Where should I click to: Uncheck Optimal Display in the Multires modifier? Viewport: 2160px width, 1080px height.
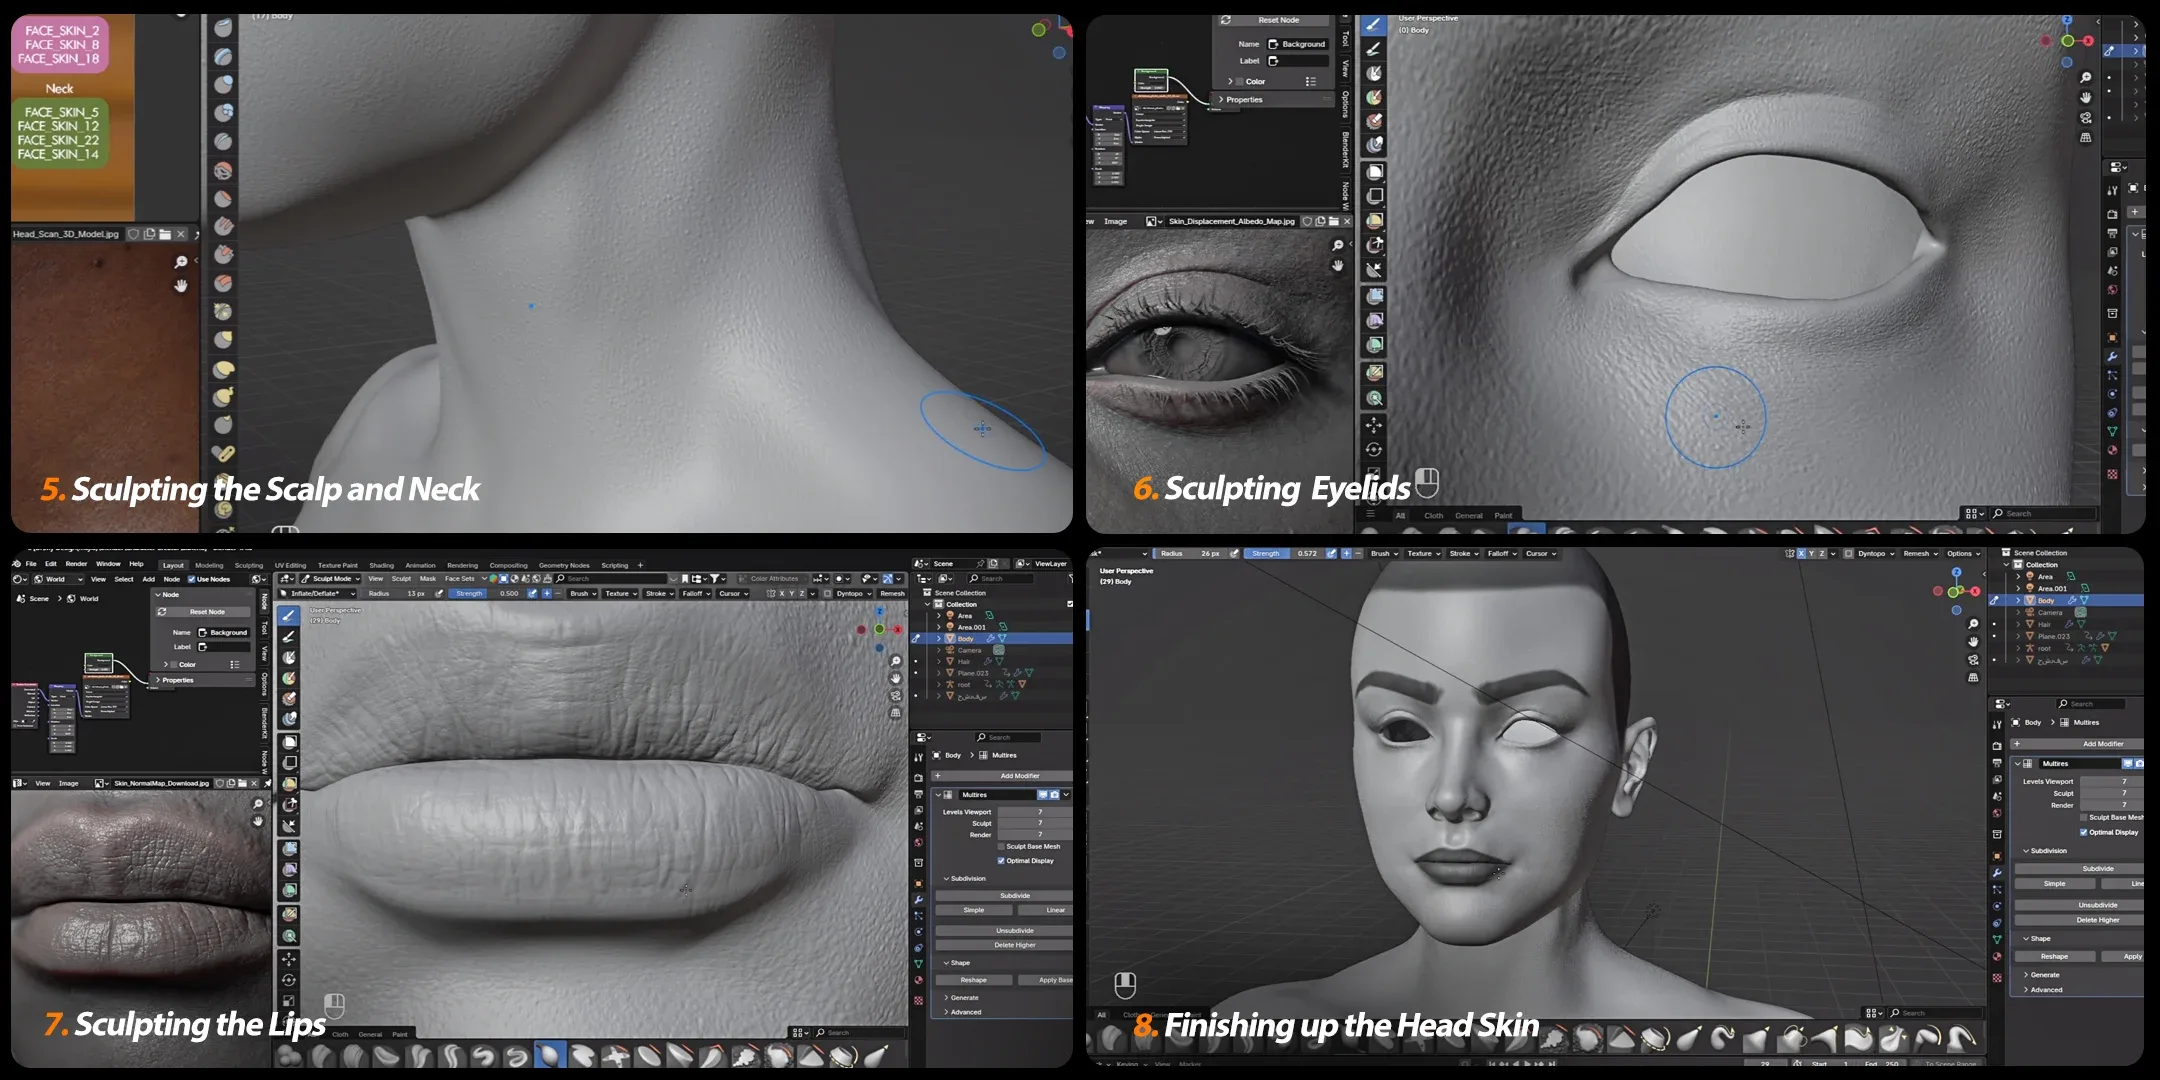click(x=1001, y=861)
